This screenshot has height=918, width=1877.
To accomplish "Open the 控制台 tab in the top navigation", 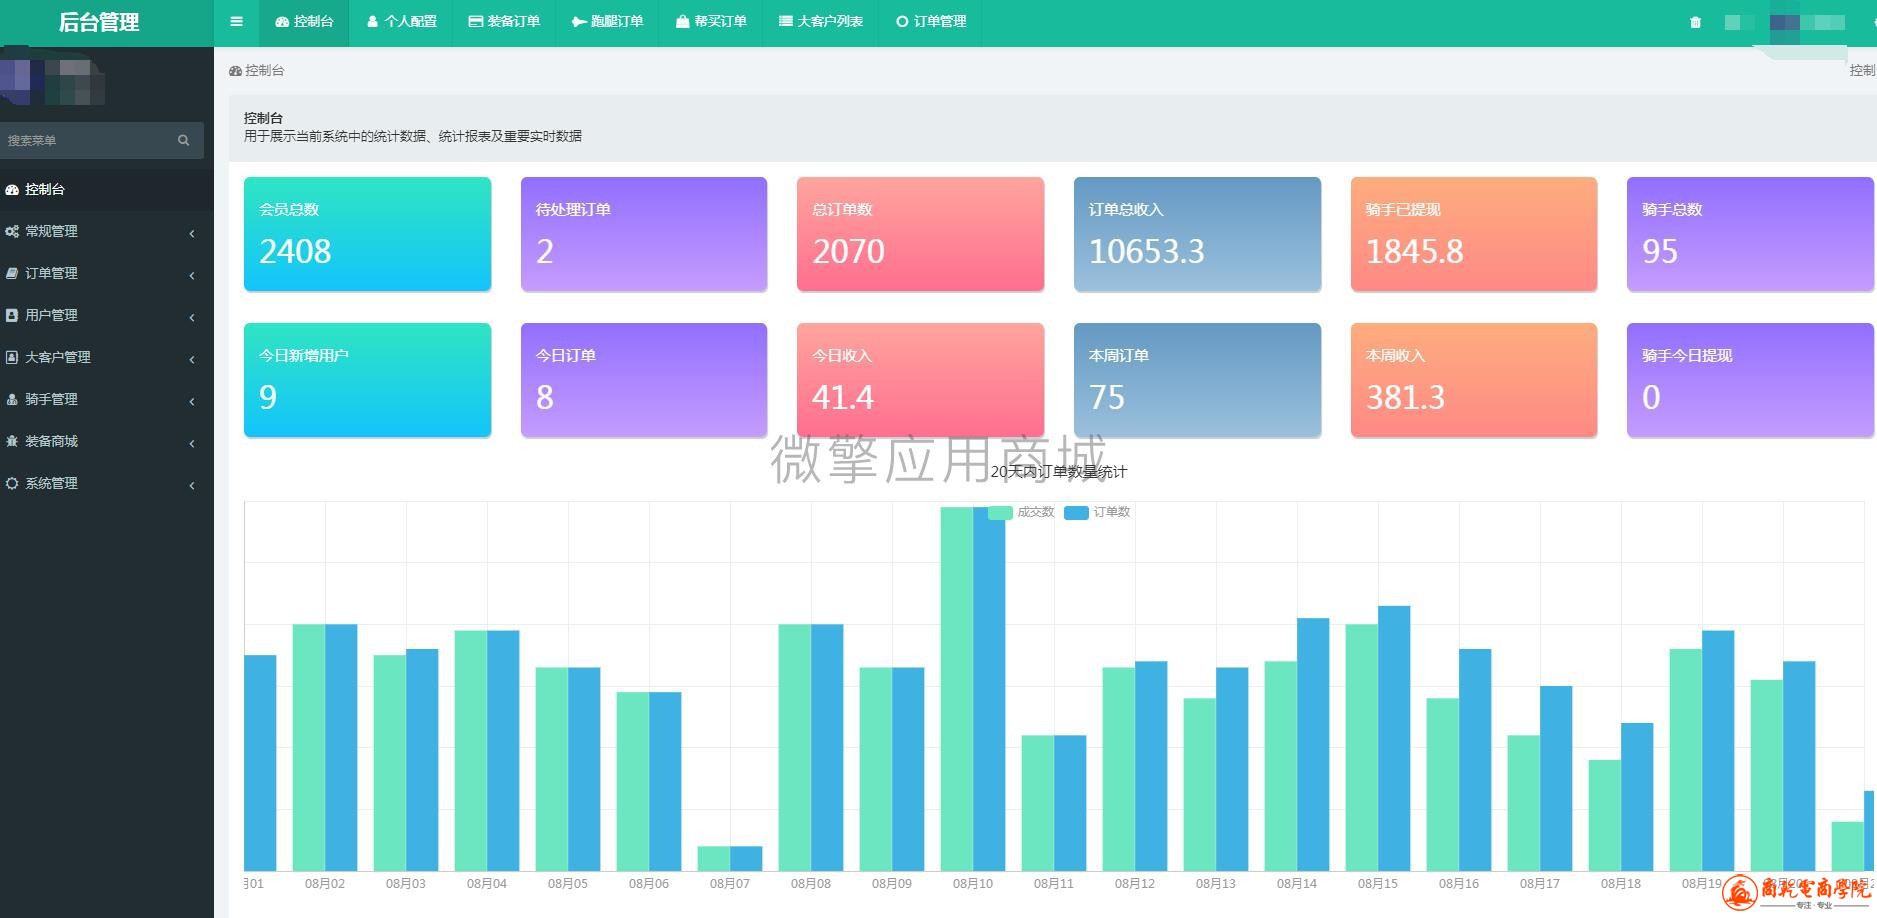I will click(x=304, y=21).
